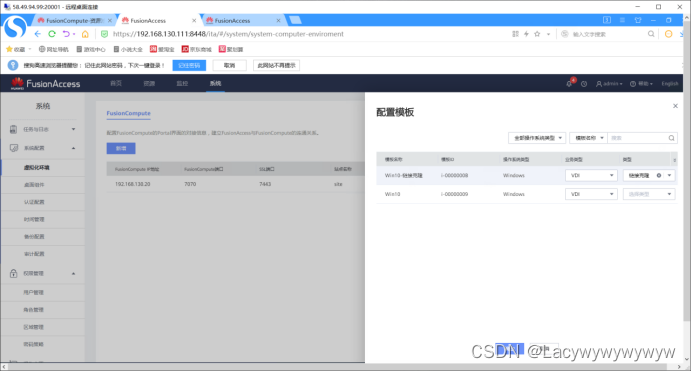The width and height of the screenshot is (691, 371).
Task: Click the QR grid icon in the address bar
Action: [515, 34]
